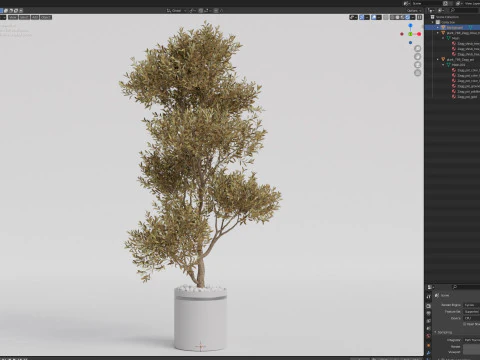Viewport: 480px width, 360px height.
Task: Open the outliner display mode dropdown
Action: click(441, 11)
